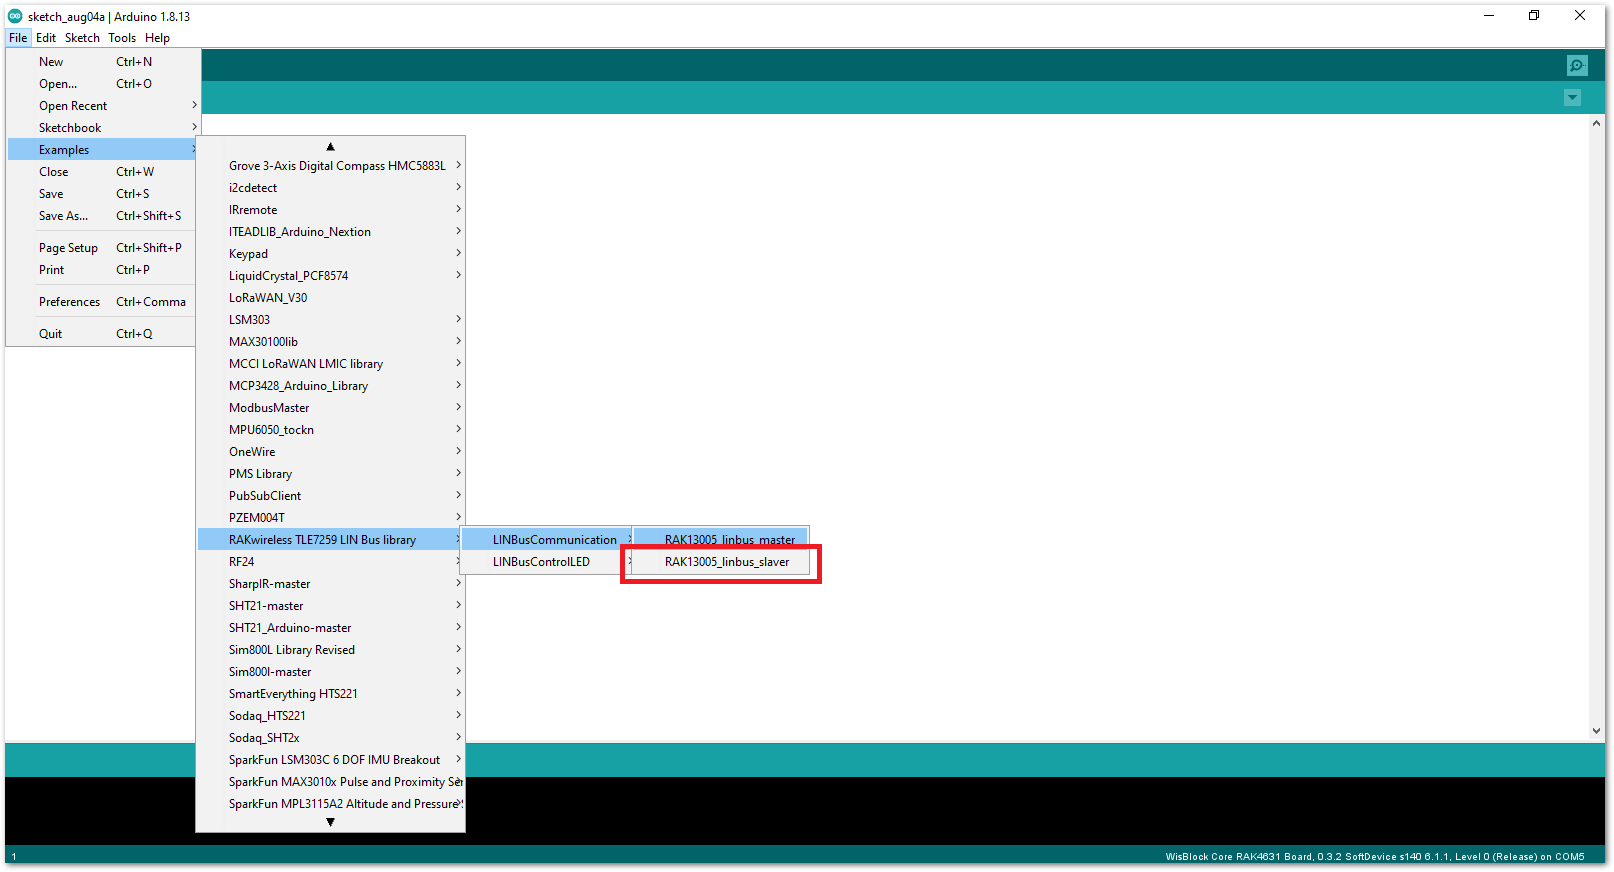1614x872 pixels.
Task: Expand the PMS Library examples
Action: pyautogui.click(x=331, y=474)
